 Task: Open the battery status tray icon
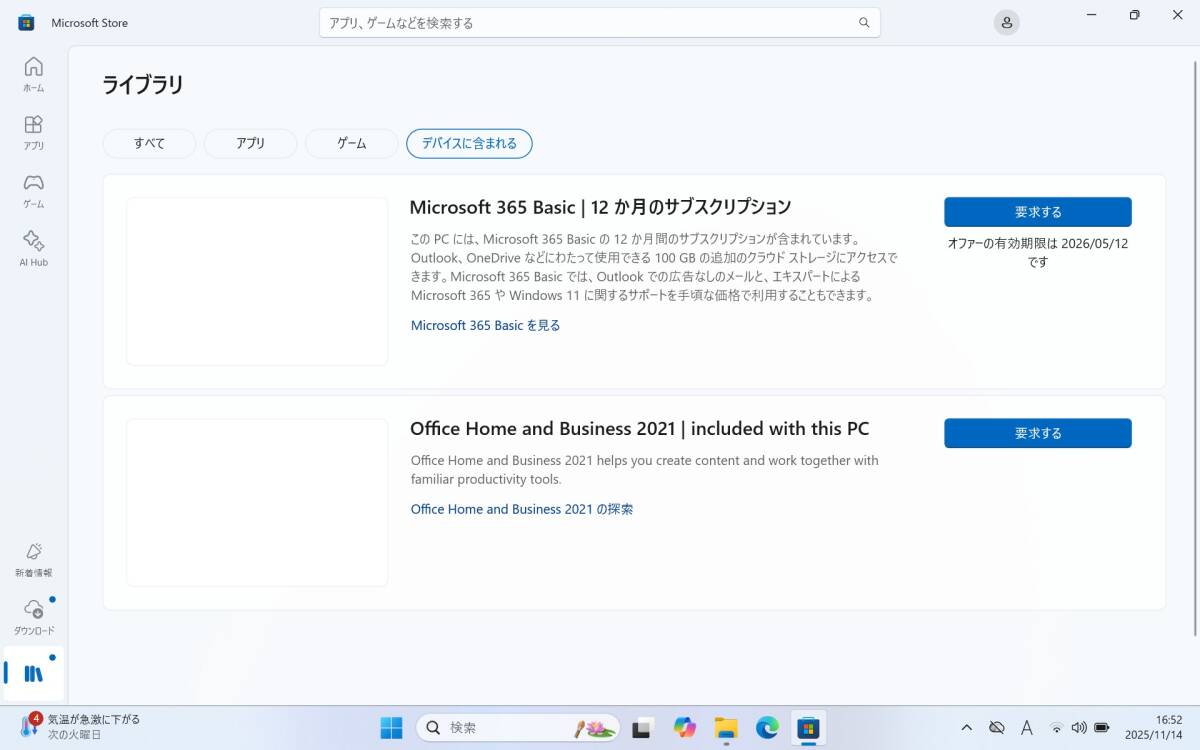coord(1101,728)
